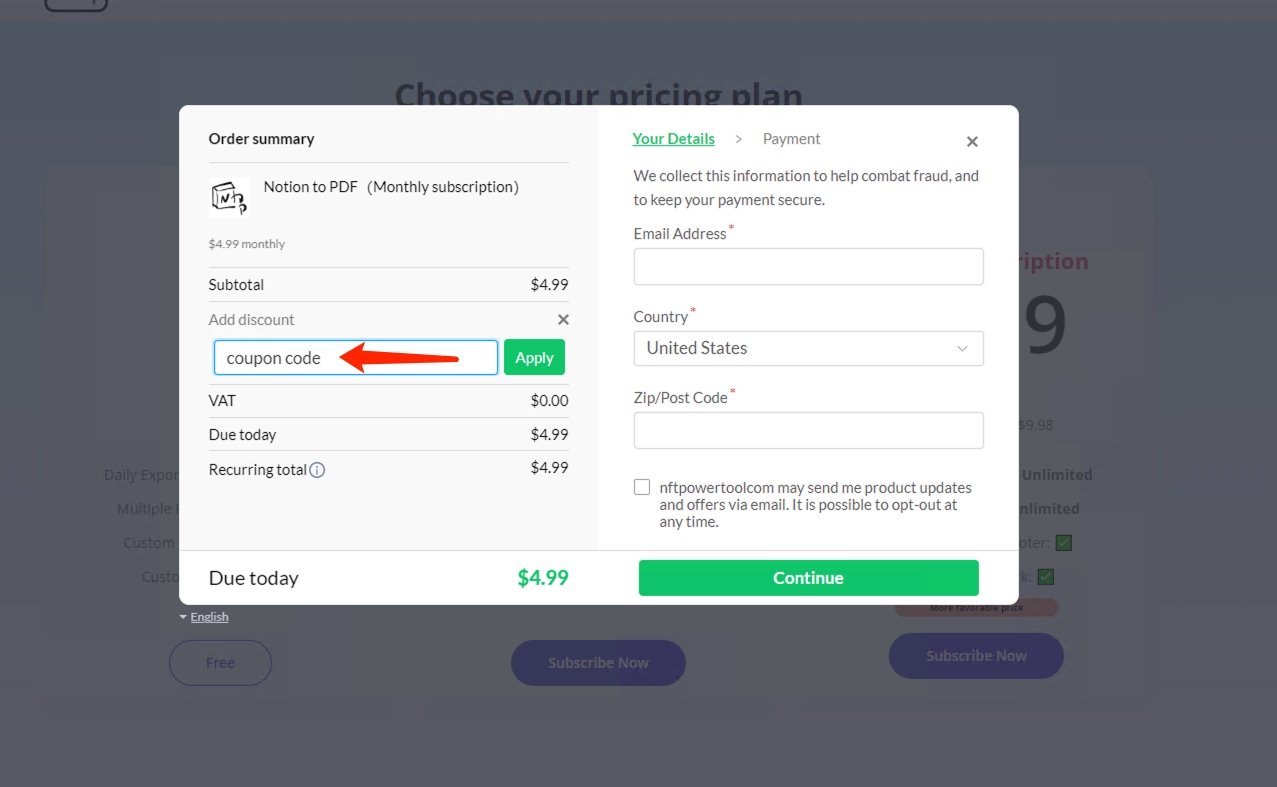Close the checkout modal with the X icon
1277x787 pixels.
(971, 141)
